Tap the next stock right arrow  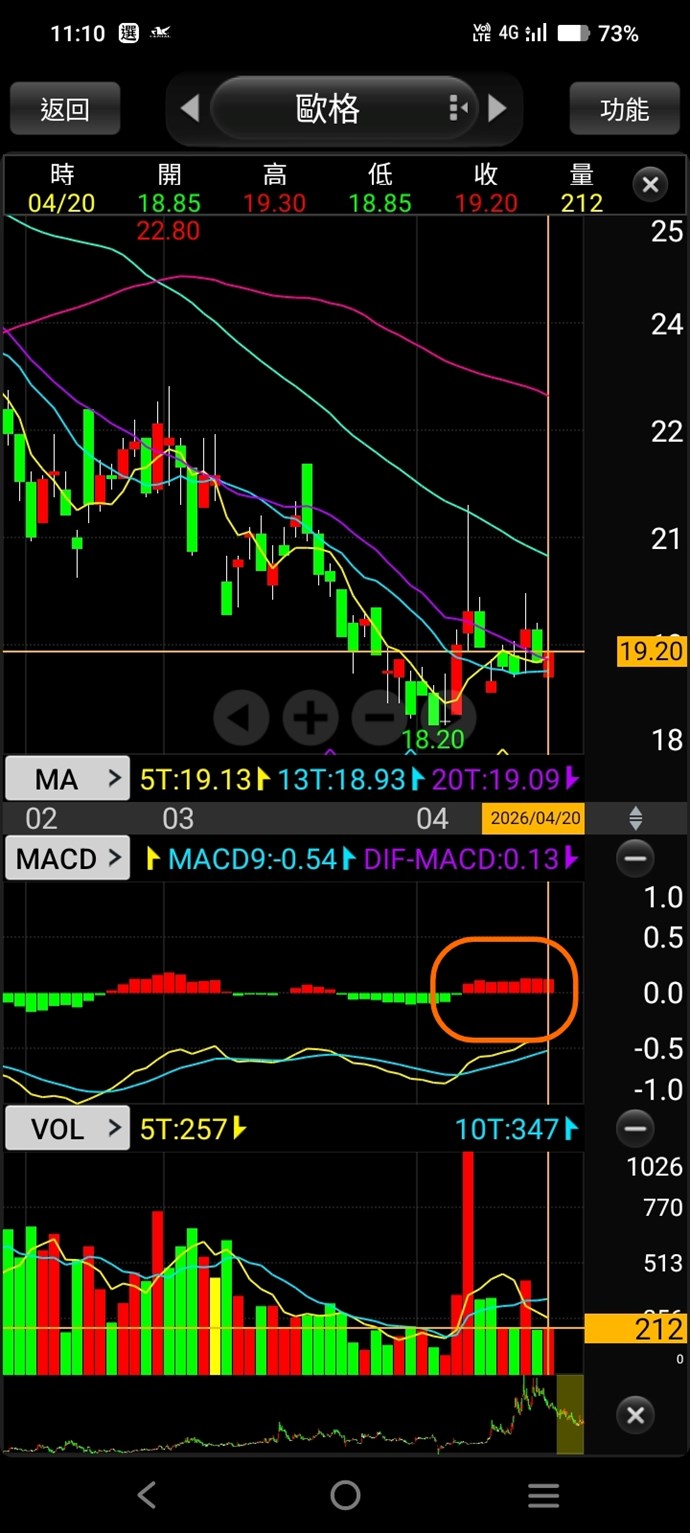click(497, 108)
